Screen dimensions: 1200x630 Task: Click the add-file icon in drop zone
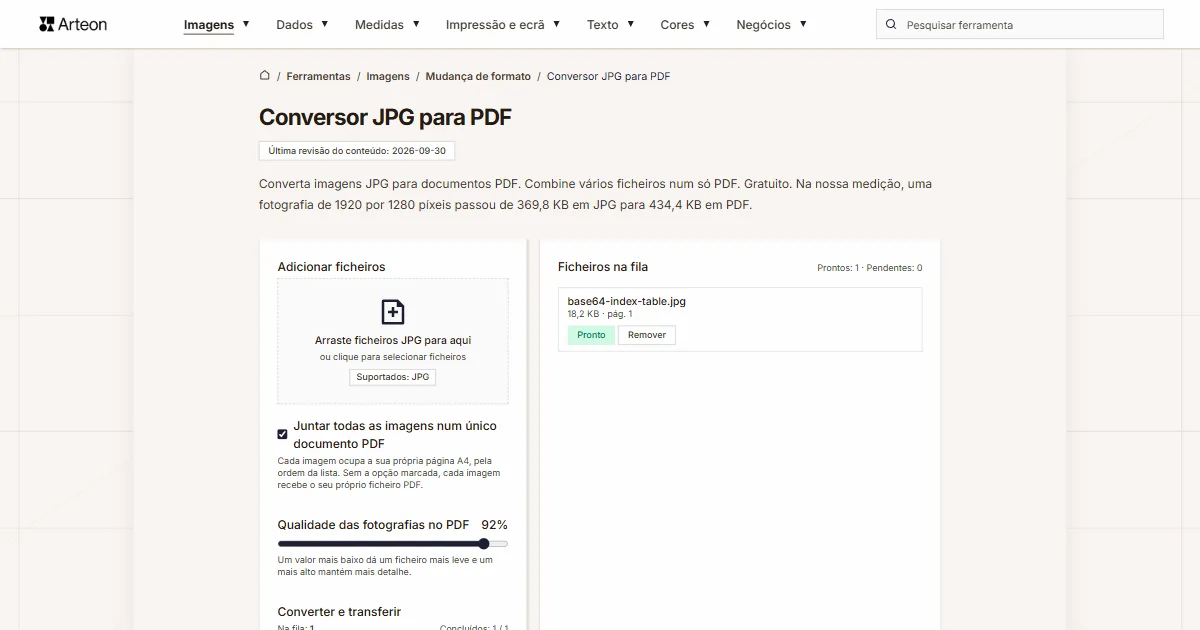(393, 312)
